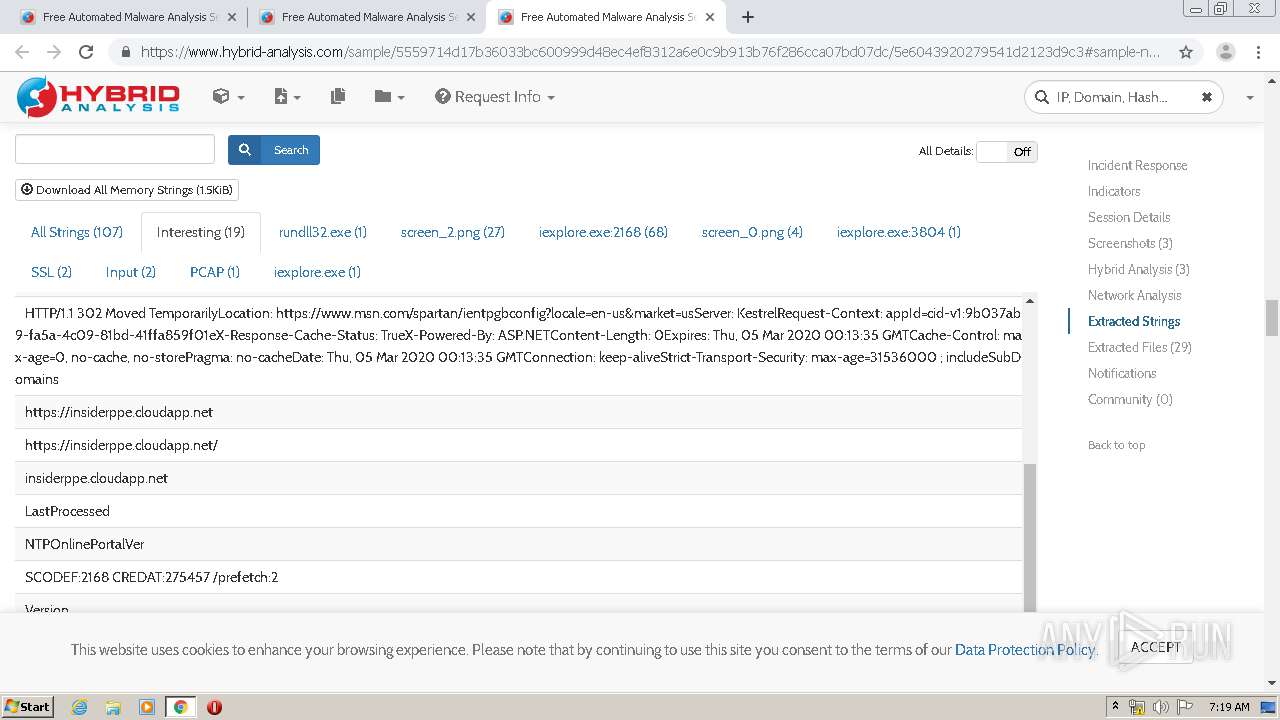The image size is (1280, 720).
Task: Open the screen_0.png (4) tab
Action: [752, 232]
